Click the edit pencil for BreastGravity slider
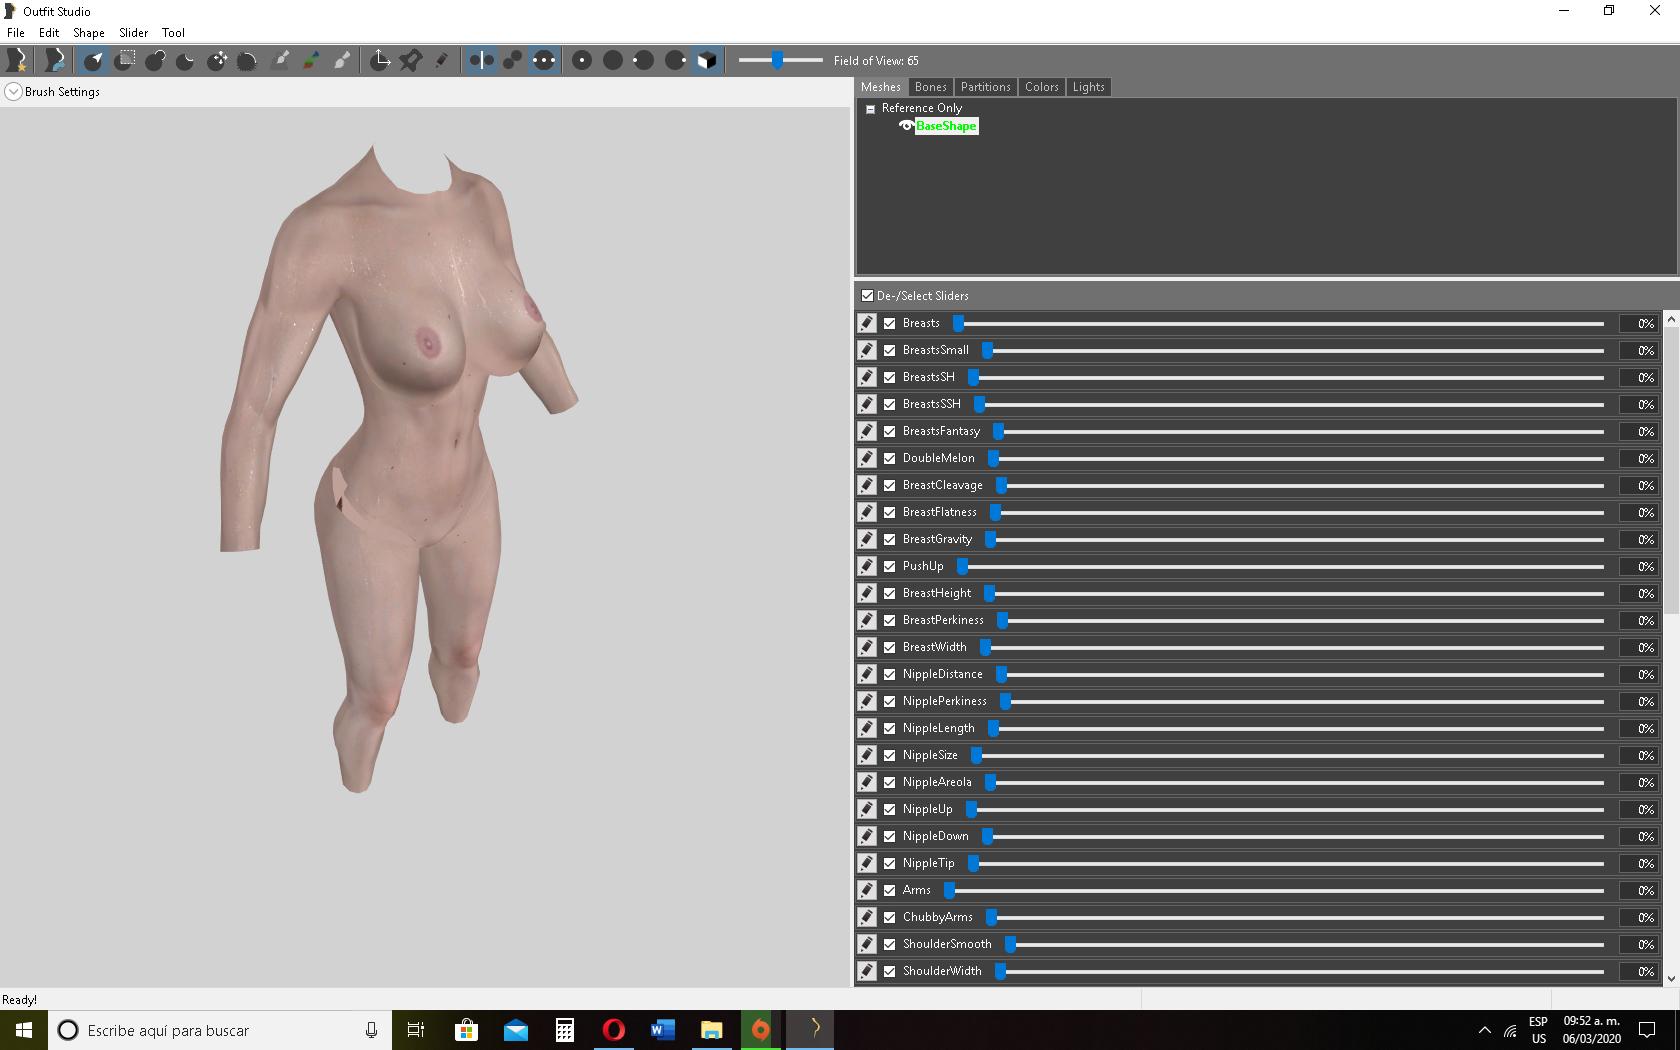Viewport: 1680px width, 1050px height. point(867,539)
